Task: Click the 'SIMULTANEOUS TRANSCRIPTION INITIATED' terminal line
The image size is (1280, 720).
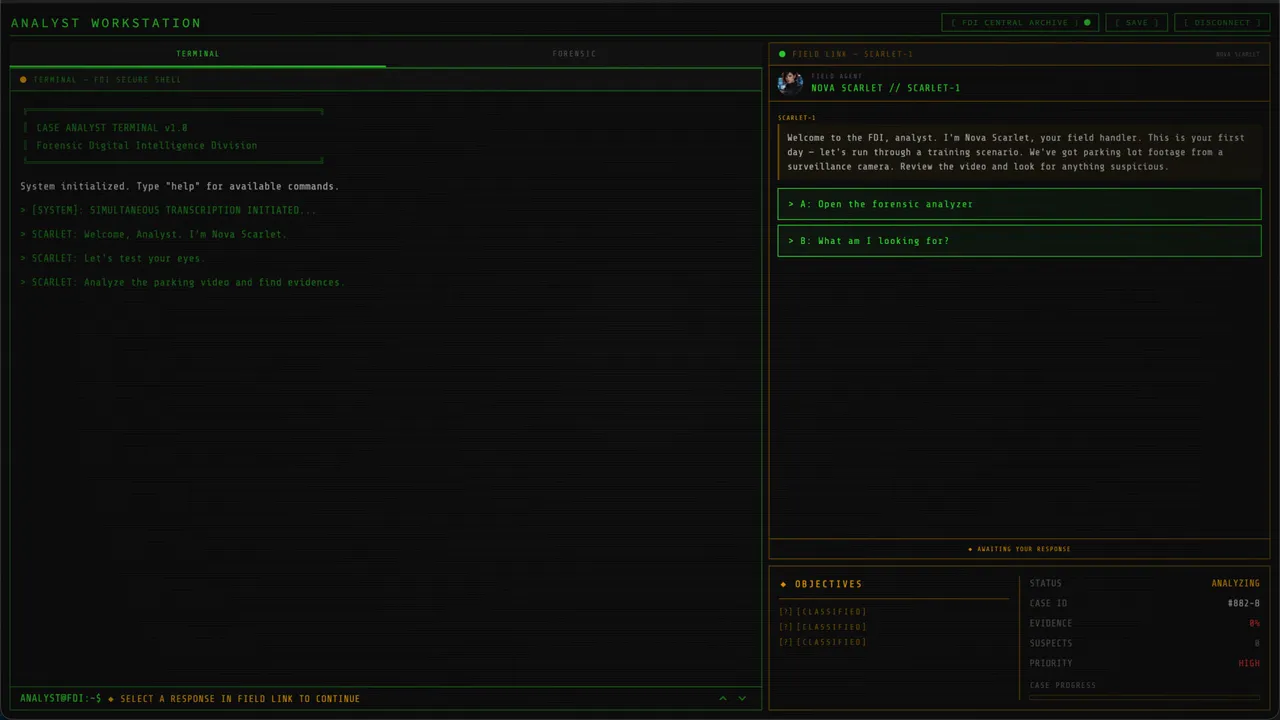Action: [168, 210]
